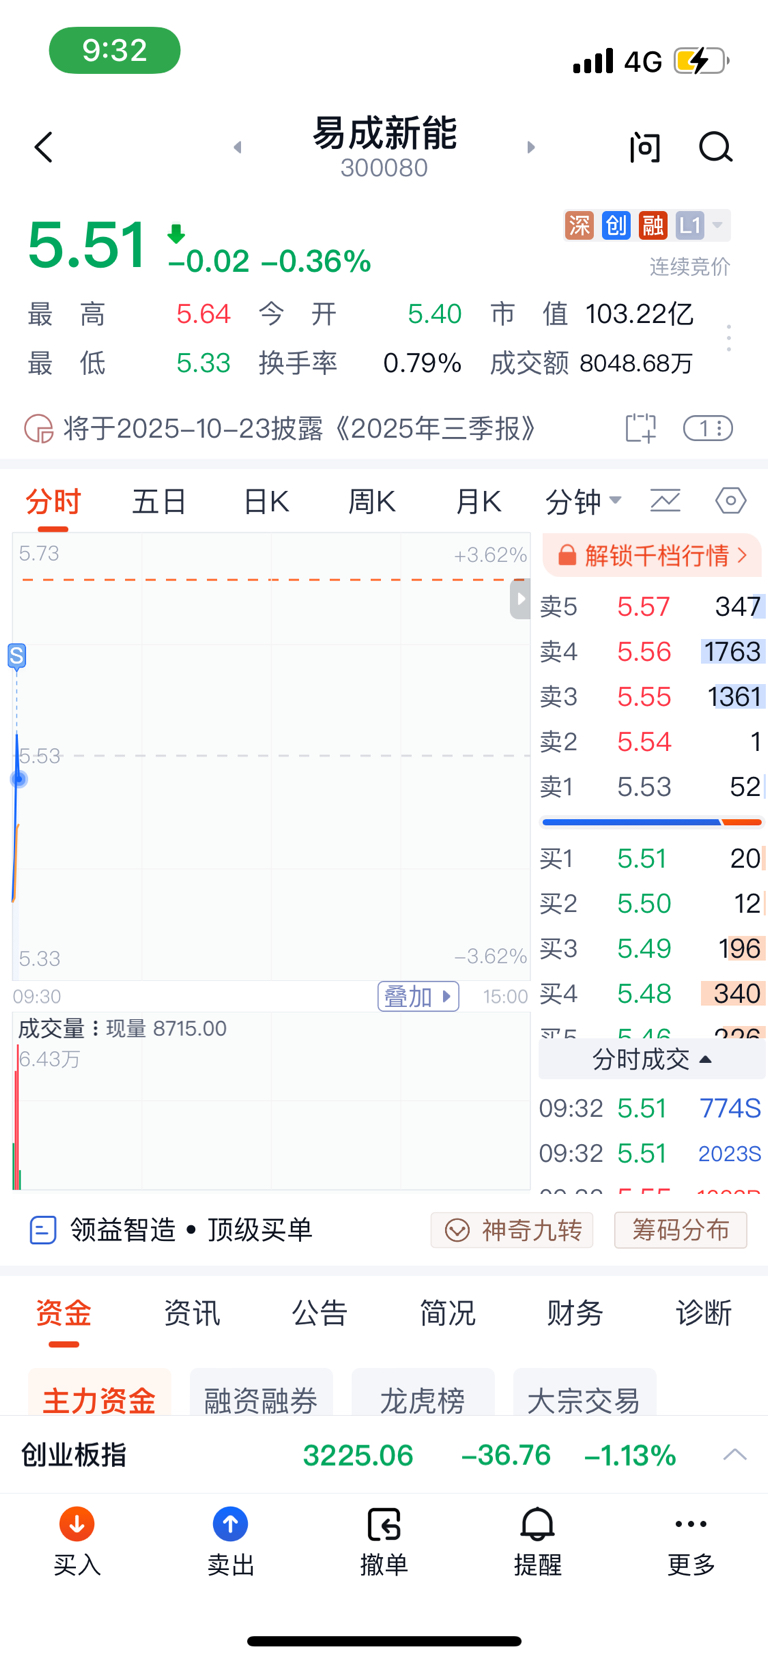Select the 卖4 5.56 order row
Screen dimensions: 768x1663
click(x=651, y=651)
